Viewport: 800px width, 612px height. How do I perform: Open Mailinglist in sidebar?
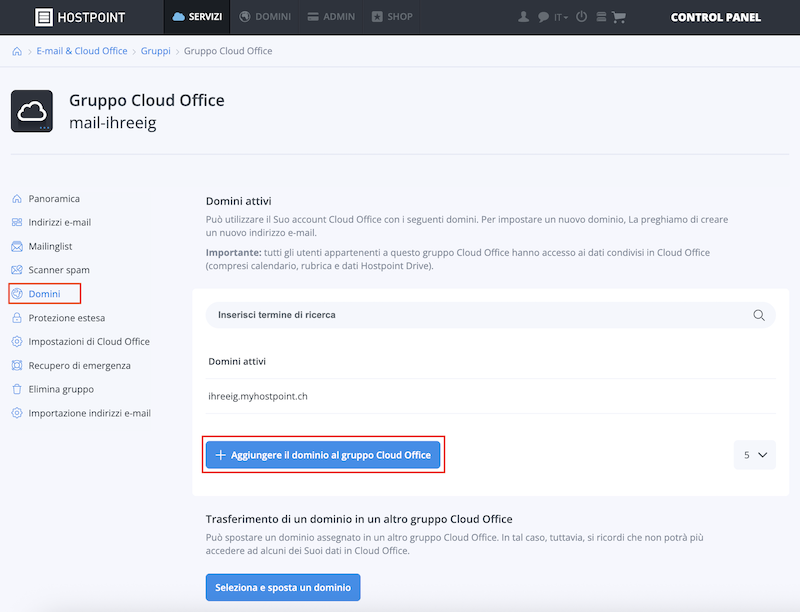coord(50,246)
